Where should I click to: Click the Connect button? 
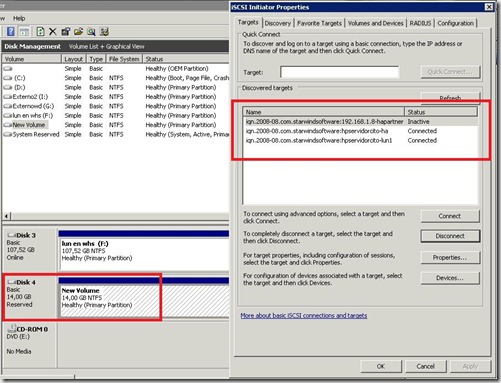point(450,216)
